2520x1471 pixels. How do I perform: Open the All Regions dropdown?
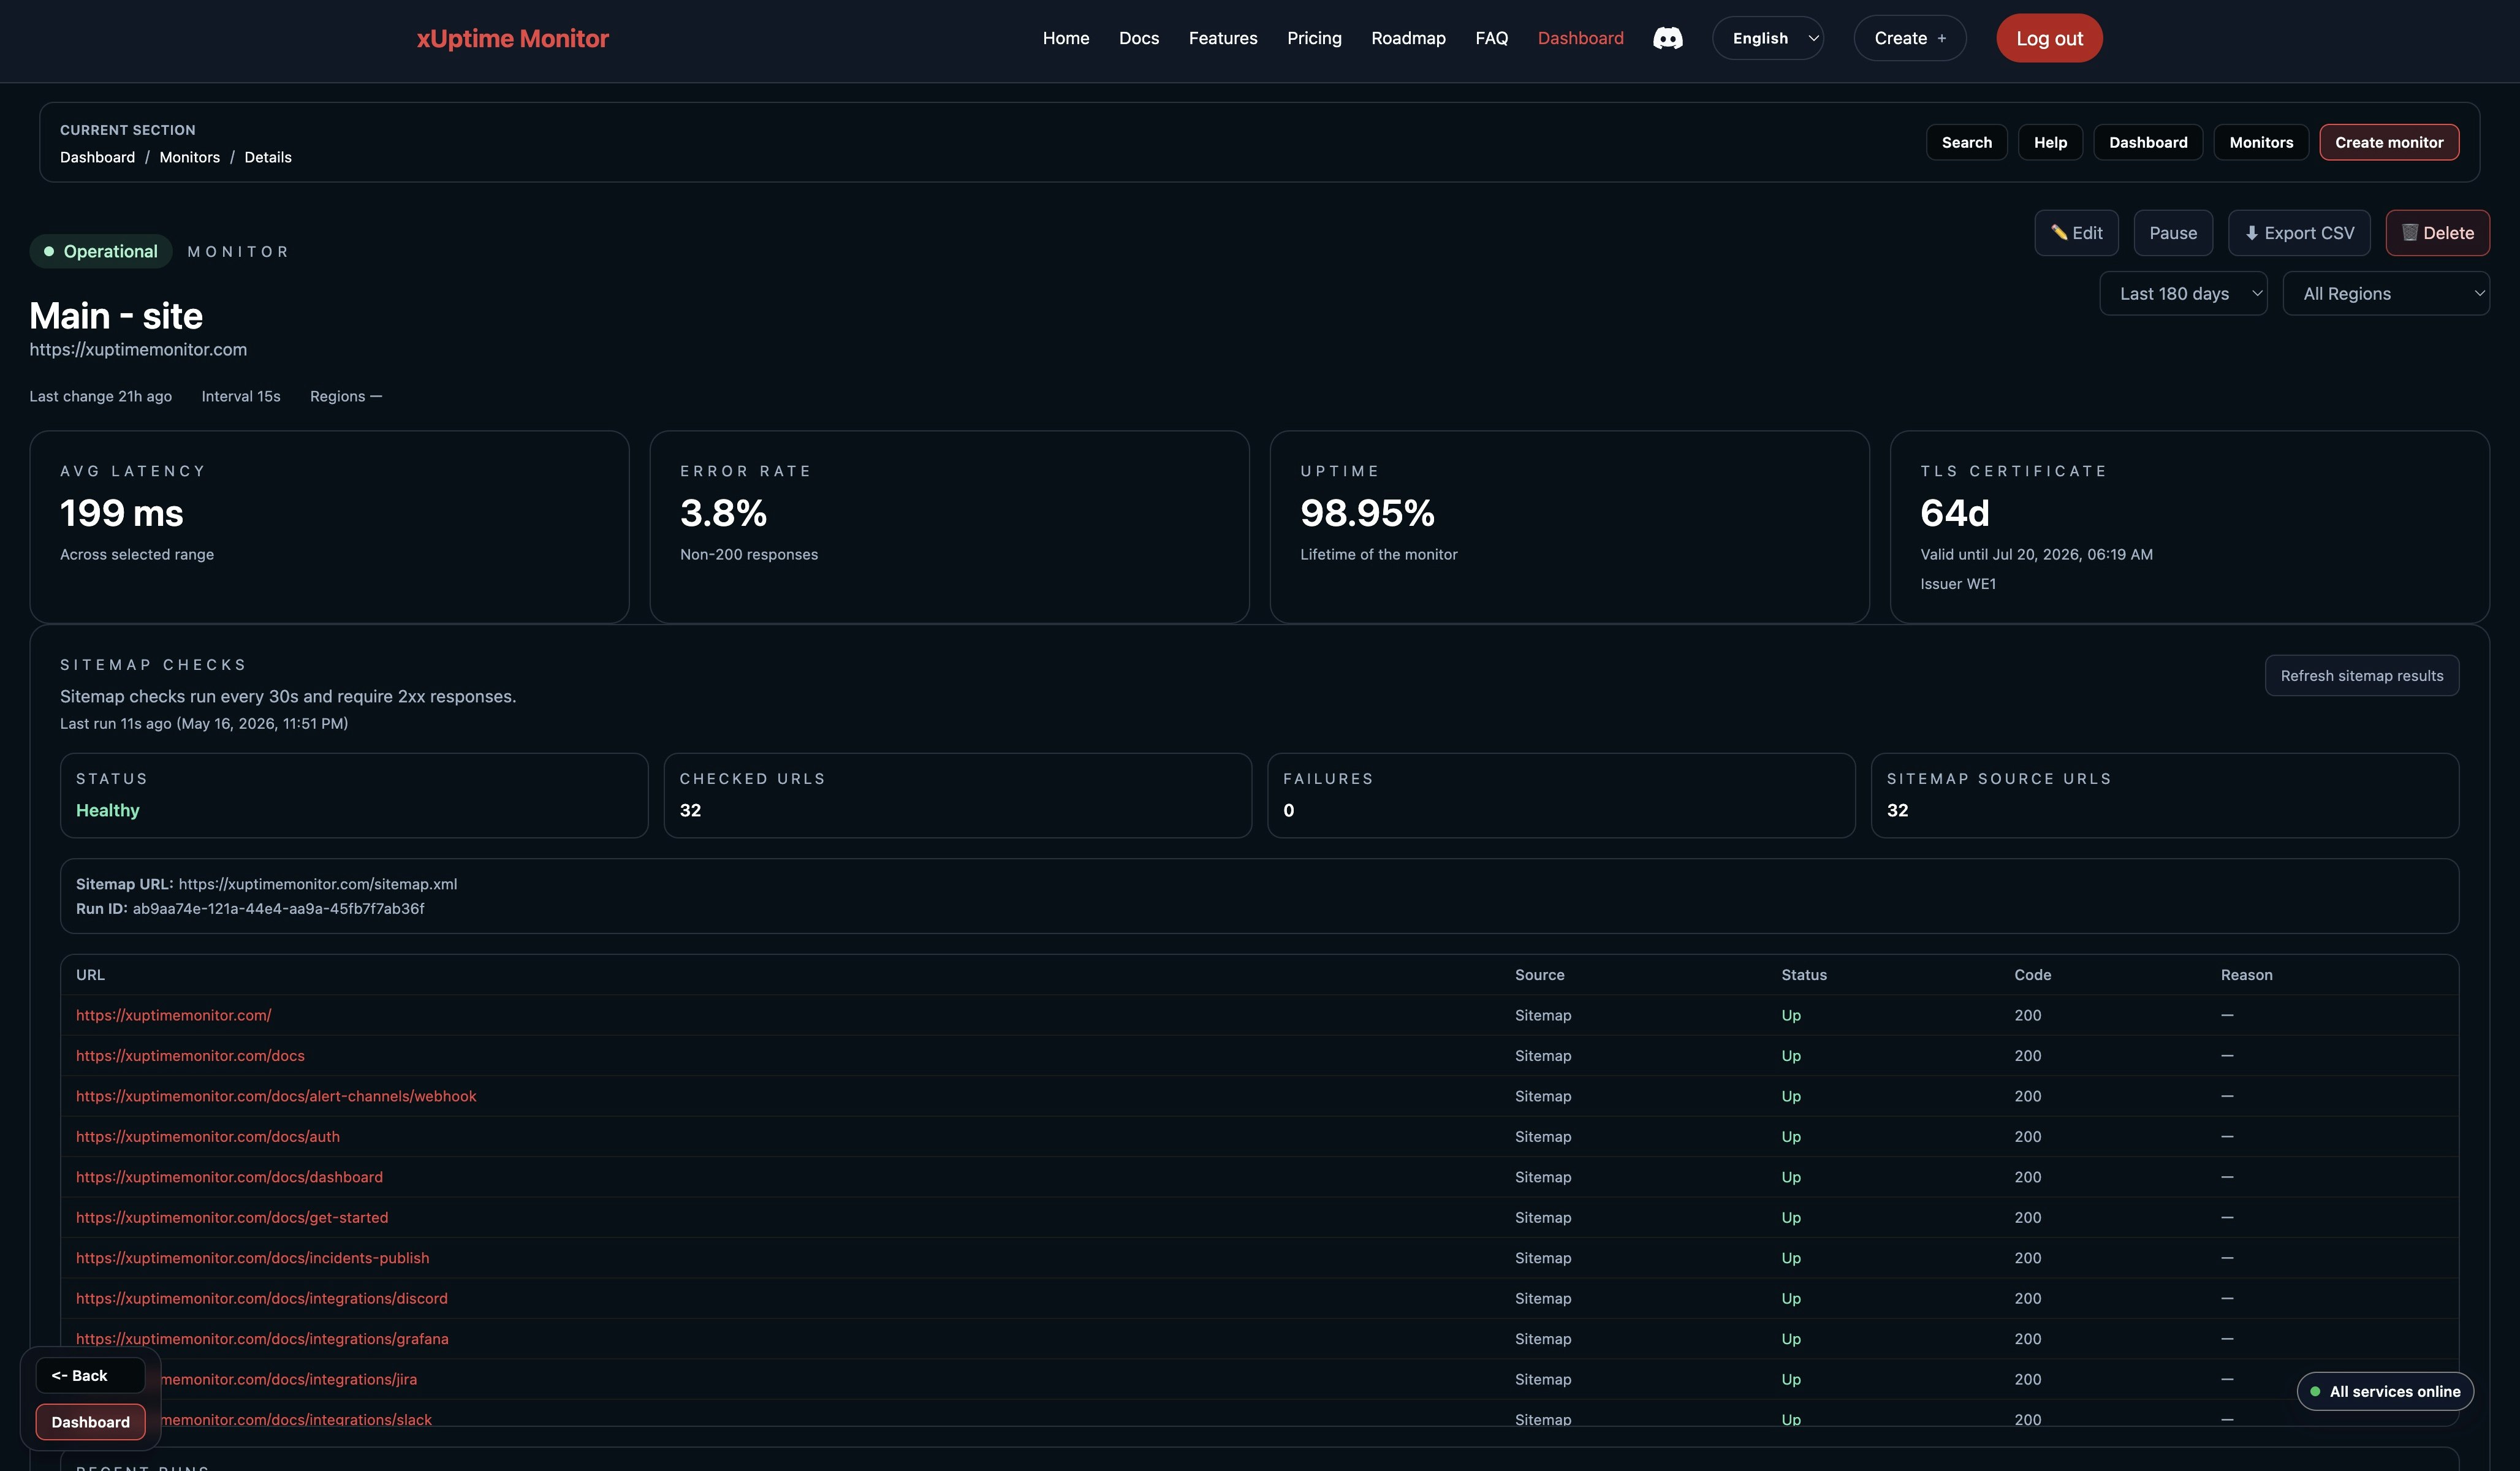[x=2386, y=293]
